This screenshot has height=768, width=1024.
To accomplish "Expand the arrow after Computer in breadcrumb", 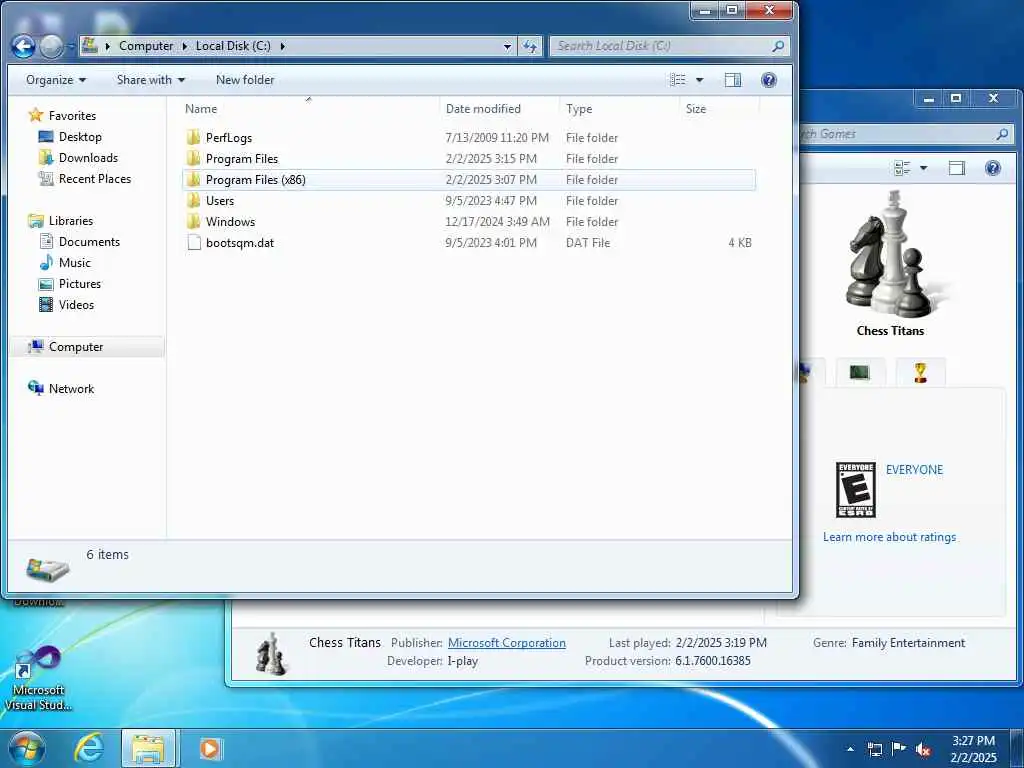I will (x=185, y=46).
